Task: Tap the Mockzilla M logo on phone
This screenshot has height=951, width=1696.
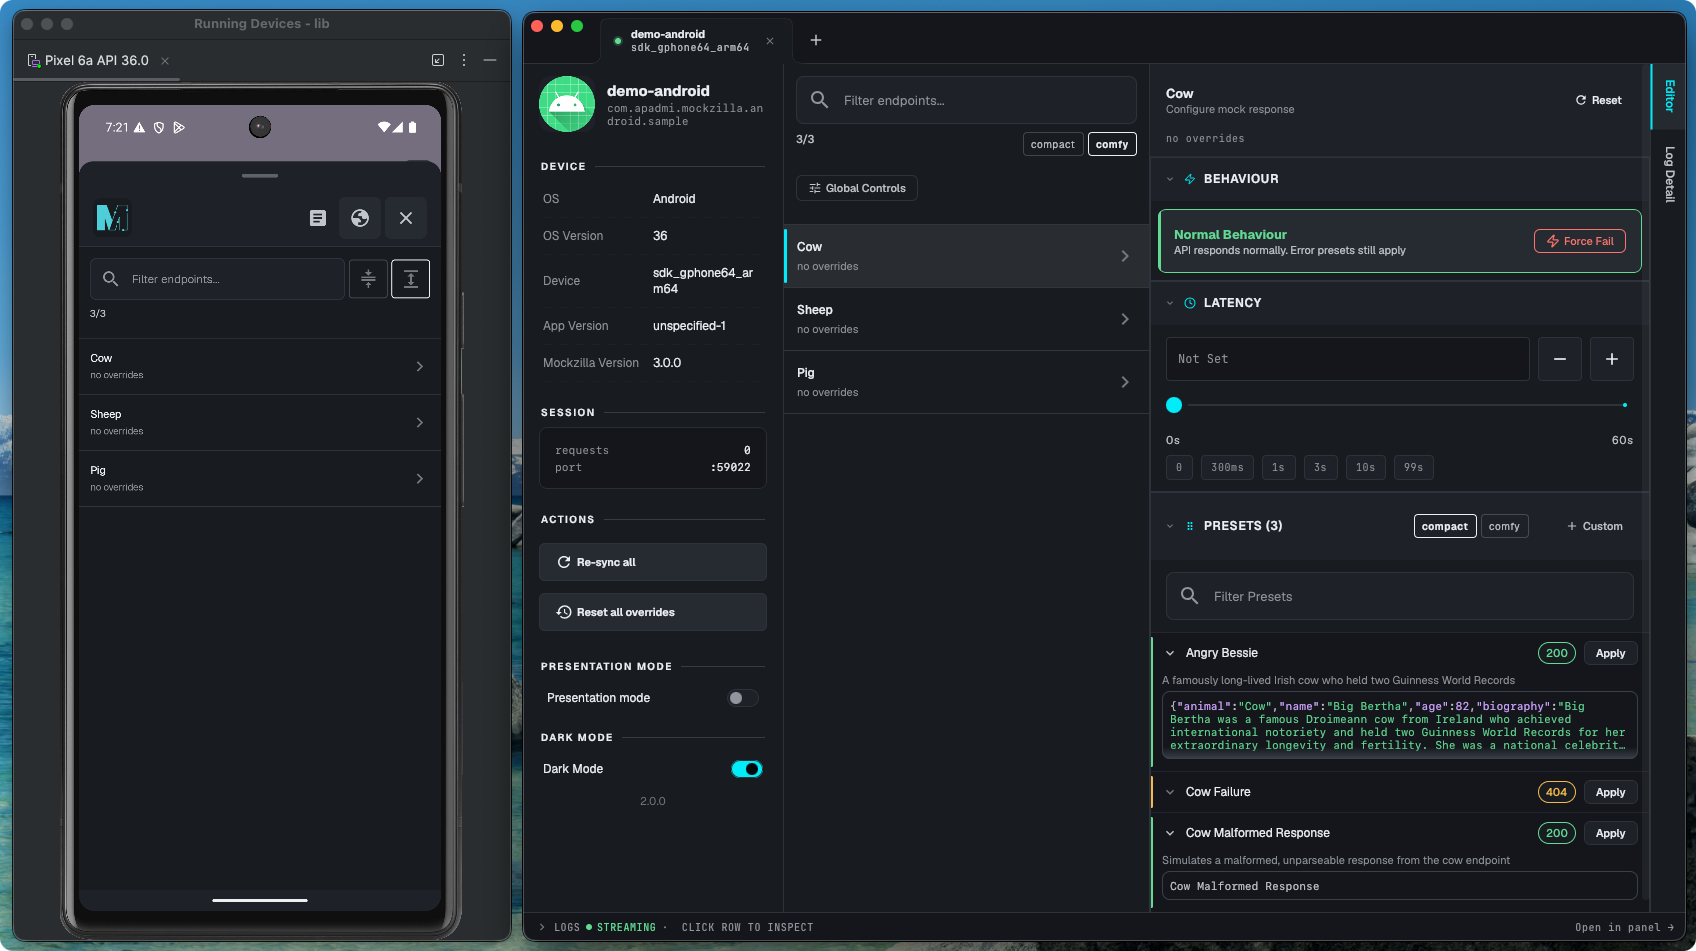Action: (112, 217)
